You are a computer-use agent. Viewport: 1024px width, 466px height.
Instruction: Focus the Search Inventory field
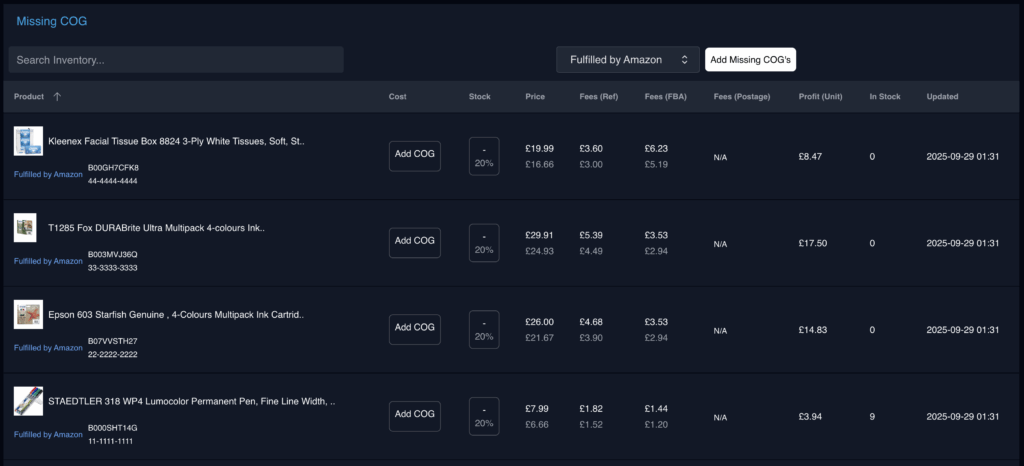click(176, 60)
